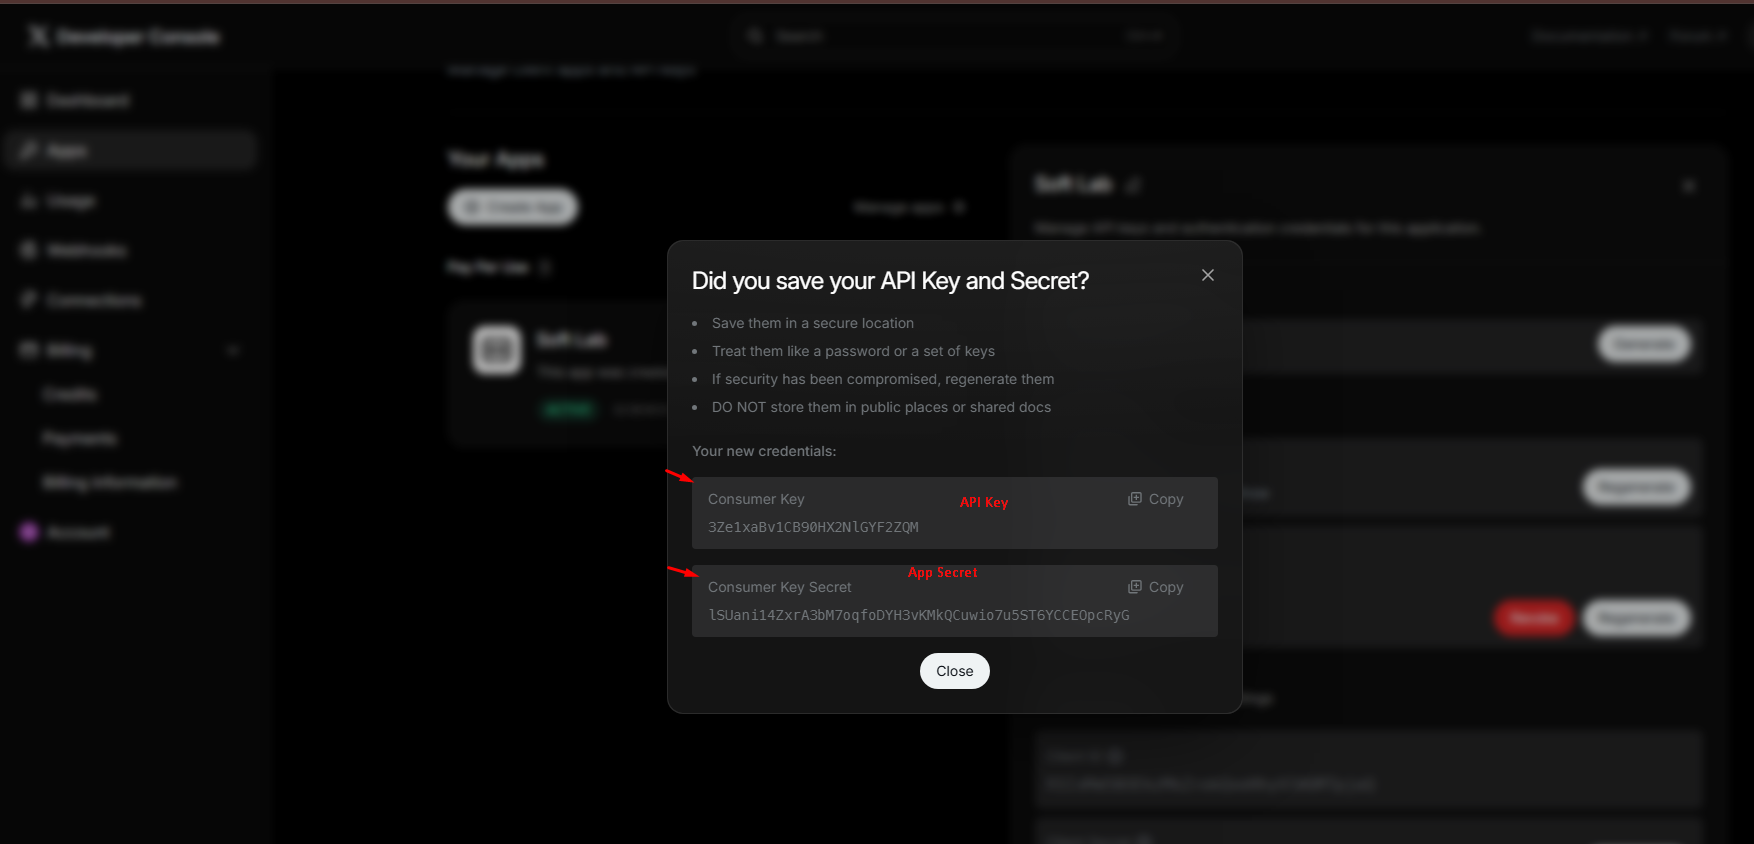Viewport: 1754px width, 844px height.
Task: Click the Create App button
Action: click(513, 207)
